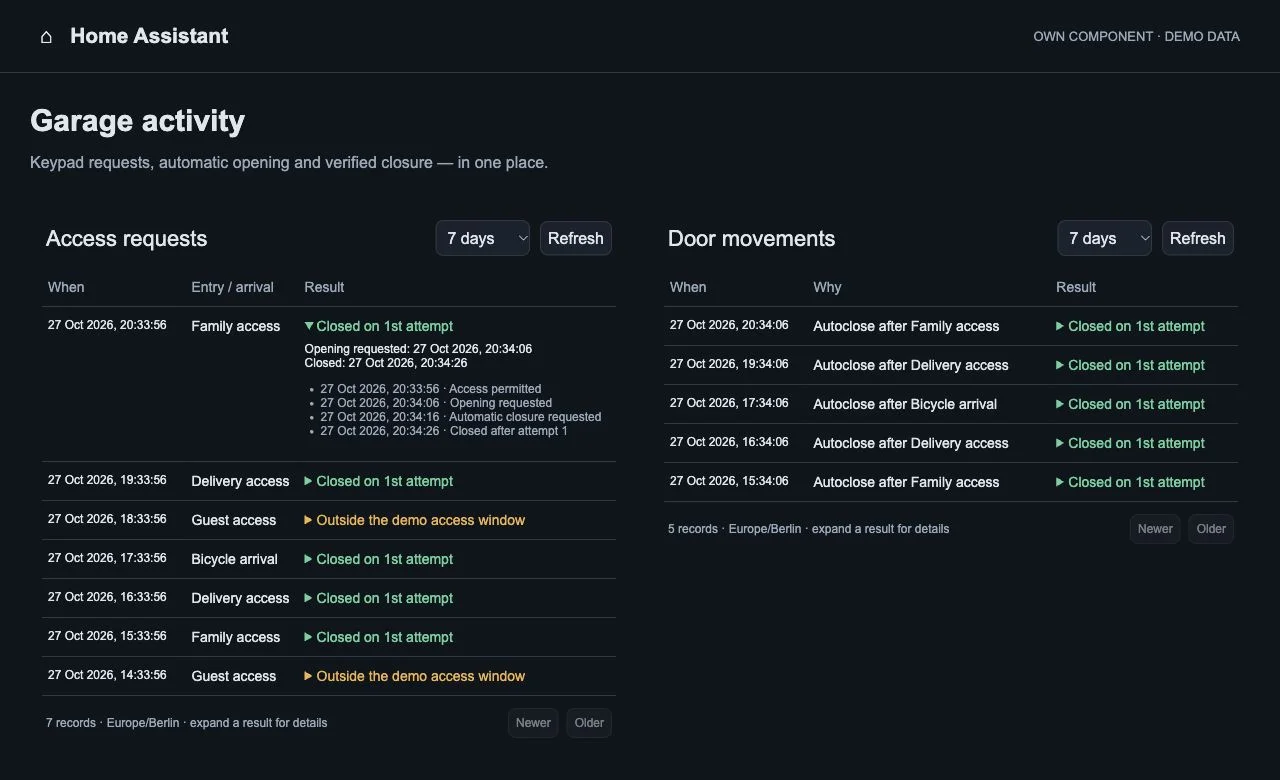Viewport: 1280px width, 780px height.
Task: Click the 'Entry / arrival' column header
Action: point(232,287)
